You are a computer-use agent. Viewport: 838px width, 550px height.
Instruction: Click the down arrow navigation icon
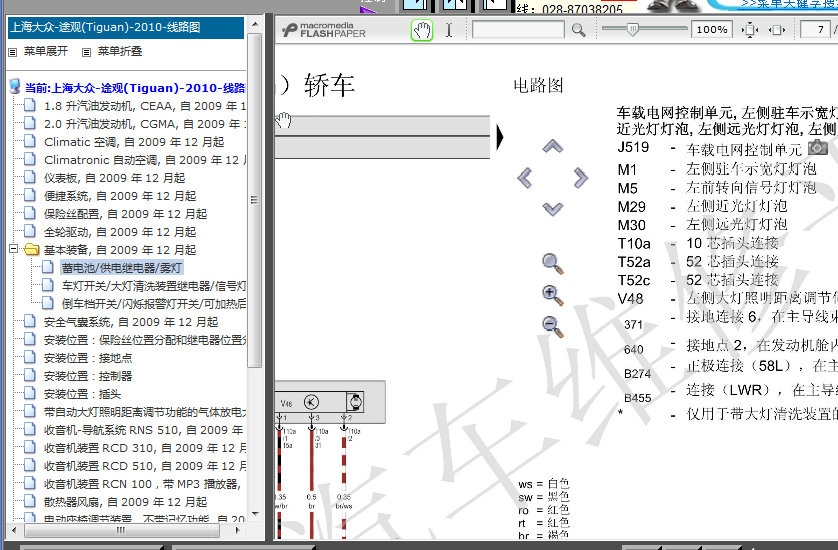coord(553,208)
